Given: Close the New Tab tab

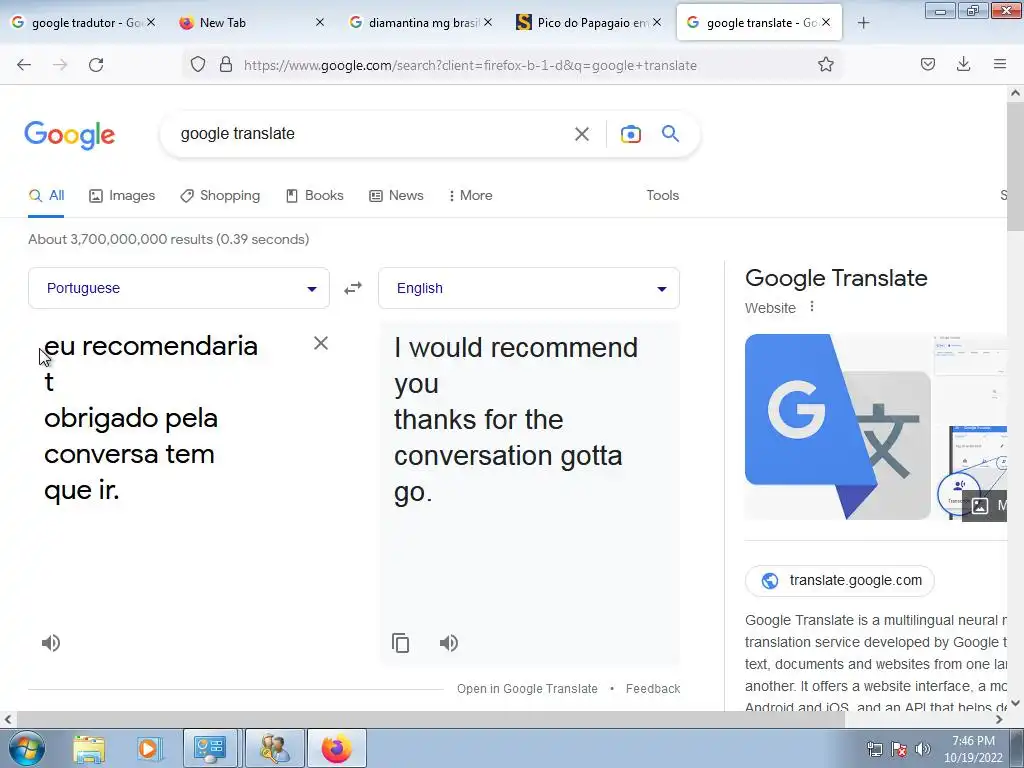Looking at the screenshot, I should (x=319, y=22).
